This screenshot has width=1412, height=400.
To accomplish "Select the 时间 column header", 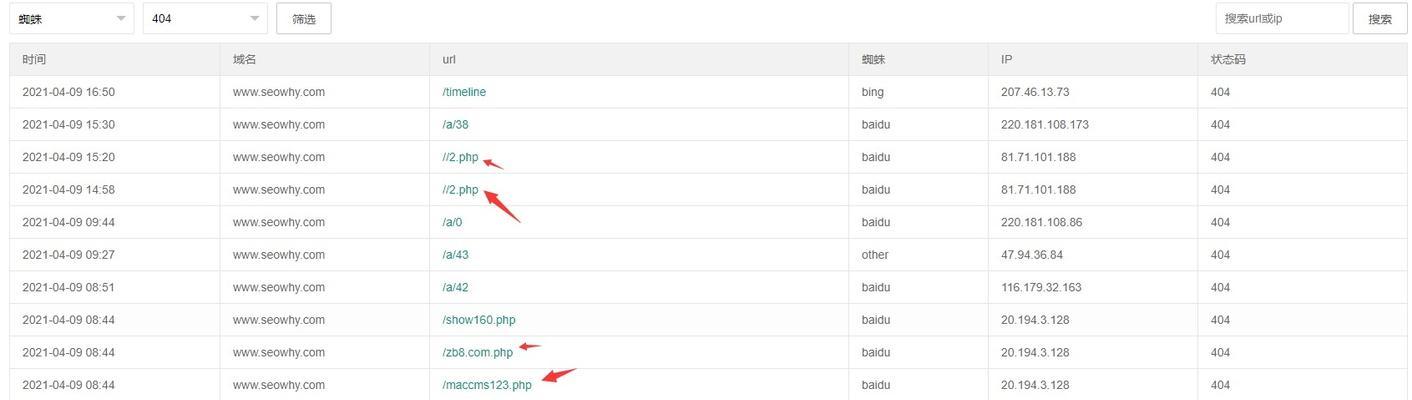I will tap(34, 59).
